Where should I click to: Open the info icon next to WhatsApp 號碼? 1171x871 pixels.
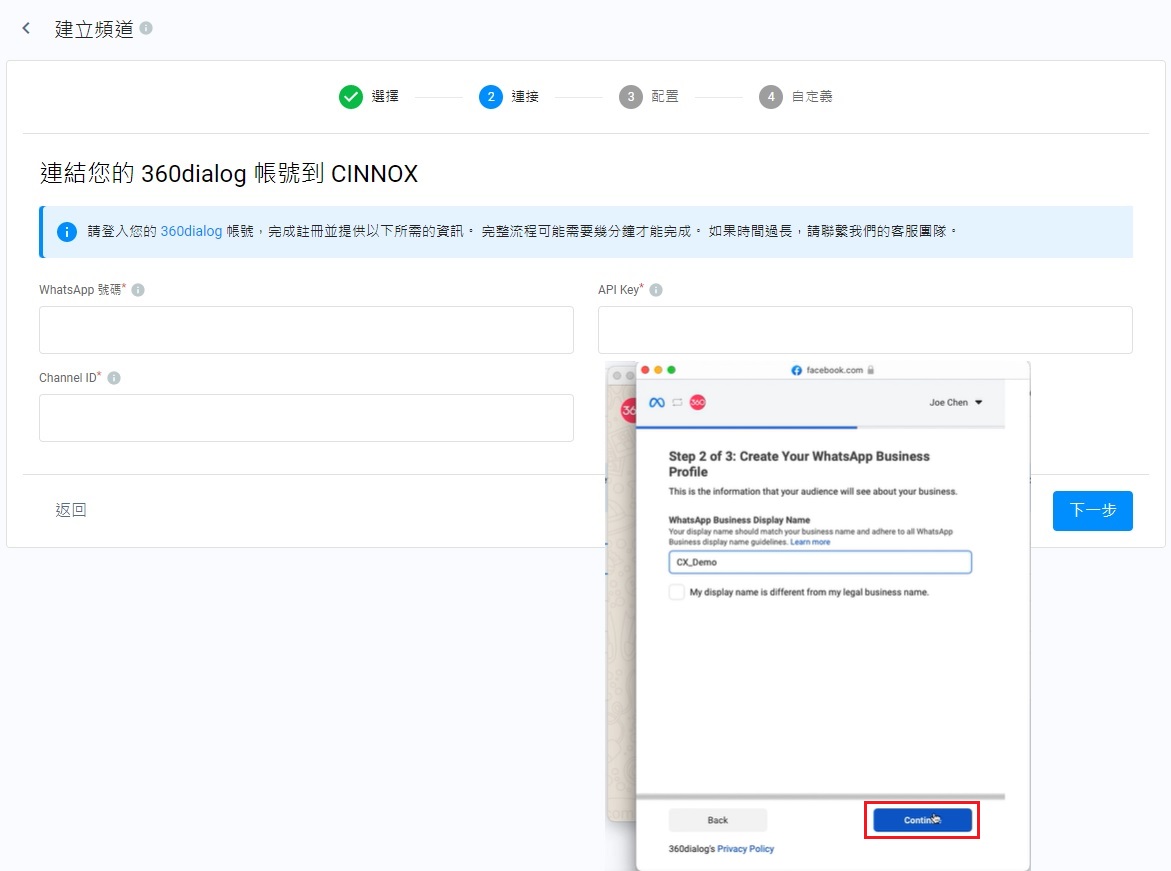point(138,290)
